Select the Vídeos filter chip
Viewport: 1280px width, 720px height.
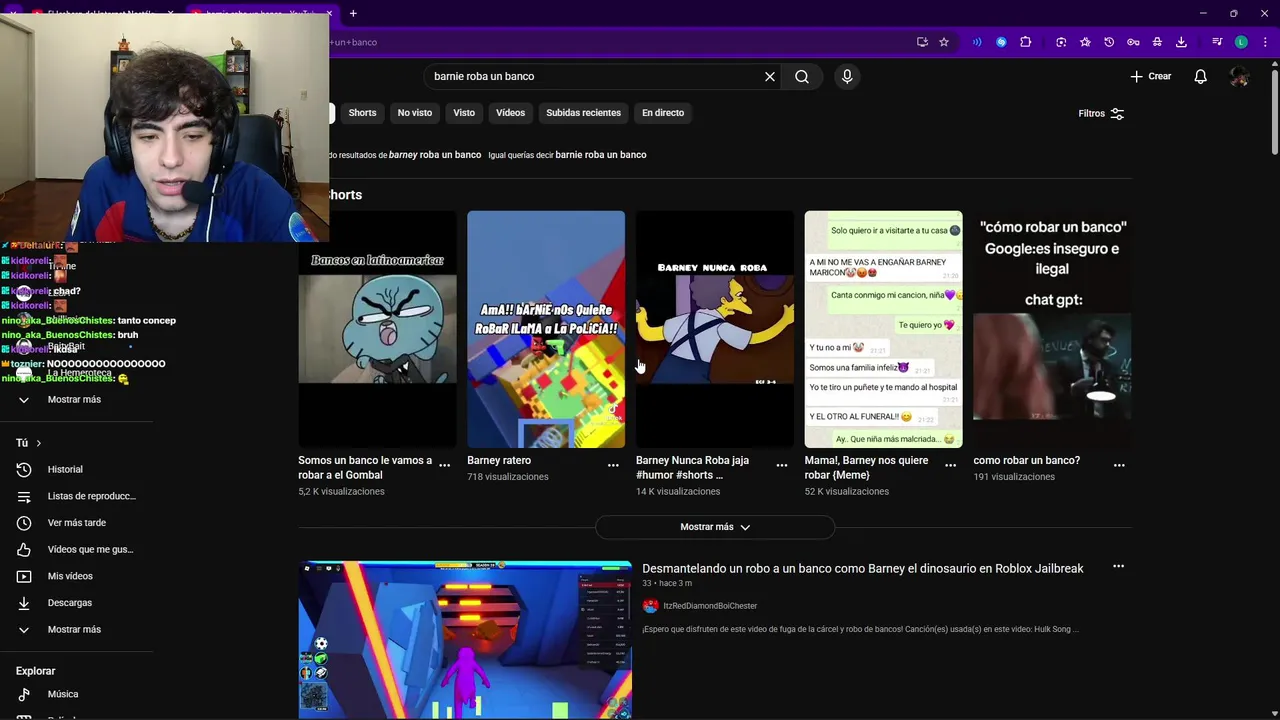click(510, 113)
